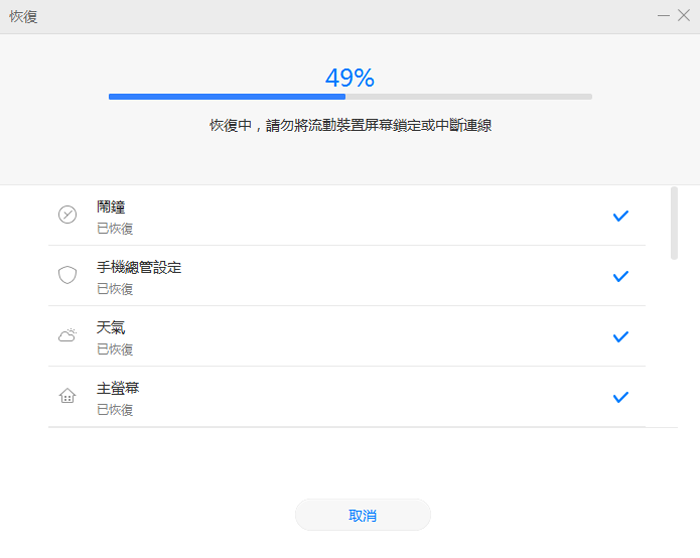700x558 pixels.
Task: Minimize the 恢復 window
Action: click(x=663, y=16)
